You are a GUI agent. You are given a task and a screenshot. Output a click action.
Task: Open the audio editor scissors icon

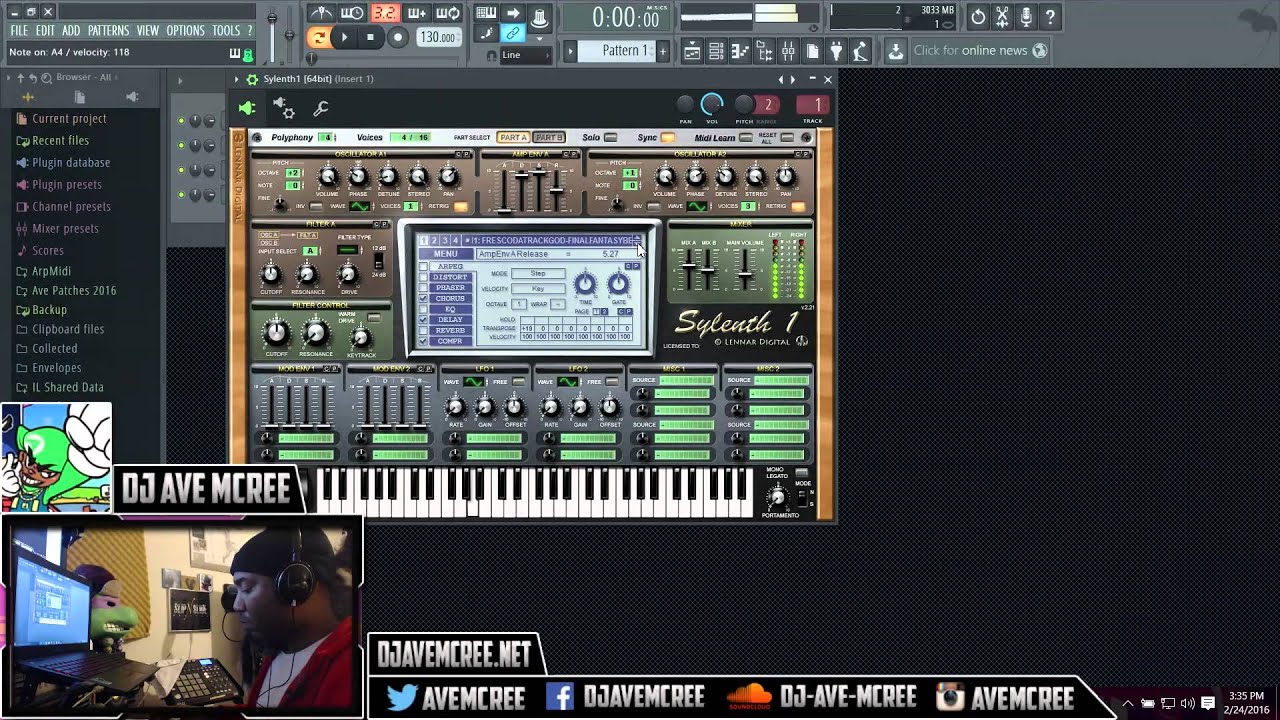1002,17
